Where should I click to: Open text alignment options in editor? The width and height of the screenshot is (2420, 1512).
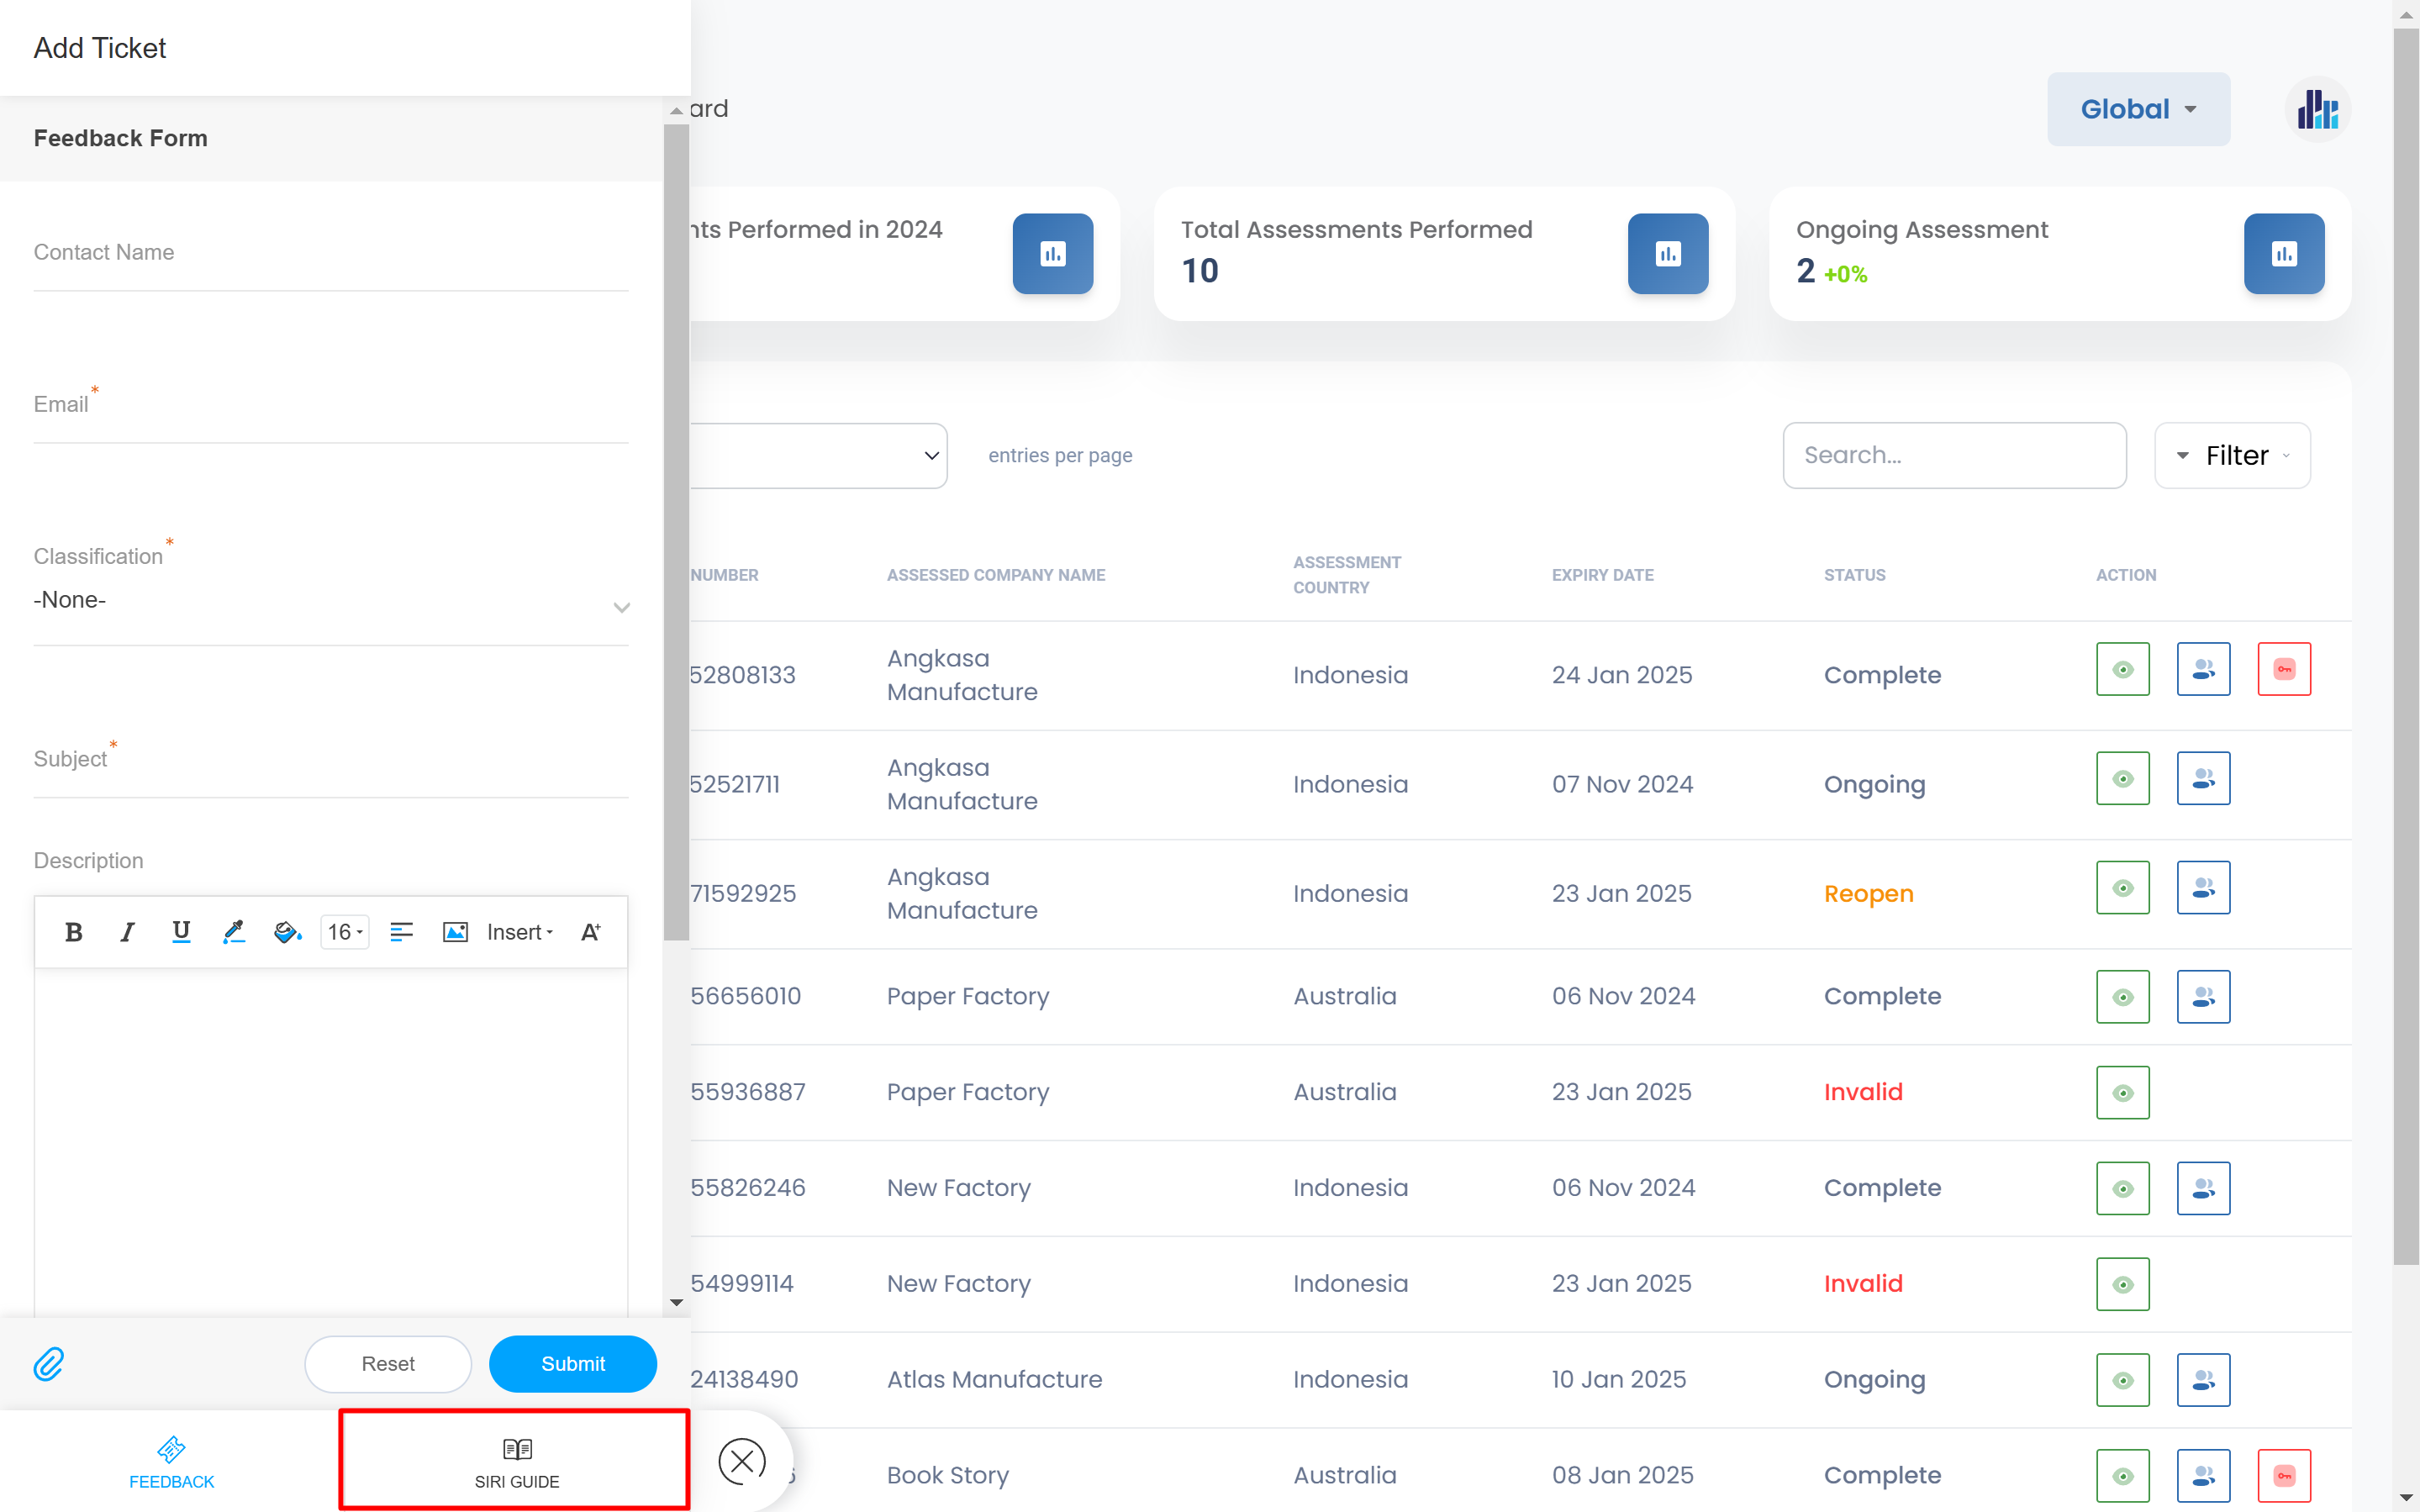[401, 932]
